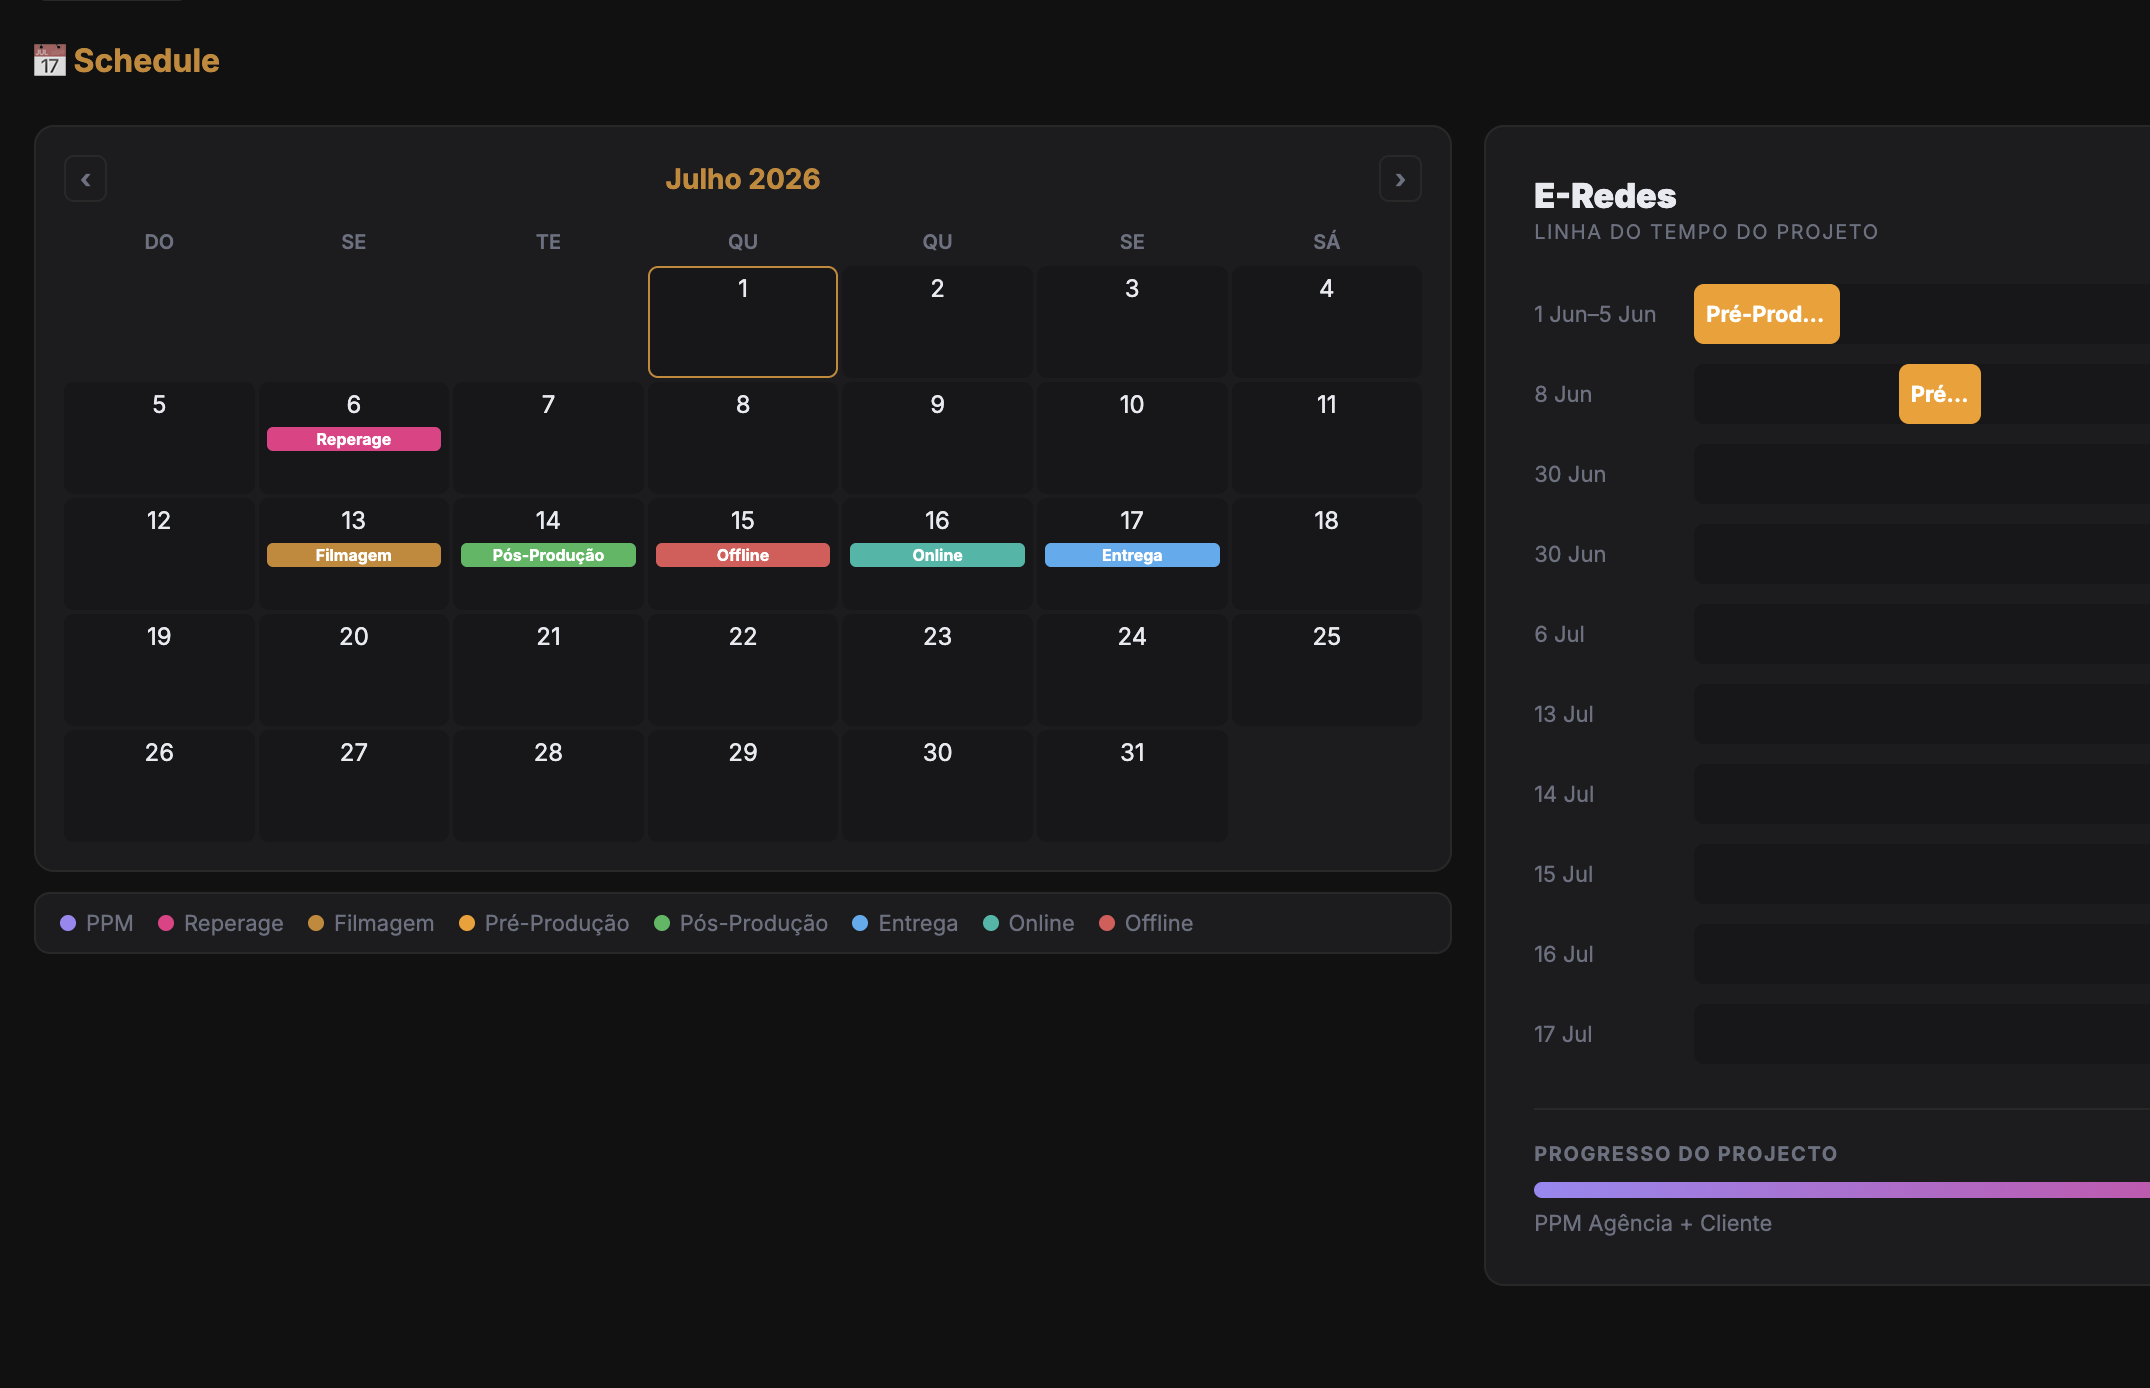Click the Filmagem legend color dot
The height and width of the screenshot is (1388, 2150).
point(316,923)
